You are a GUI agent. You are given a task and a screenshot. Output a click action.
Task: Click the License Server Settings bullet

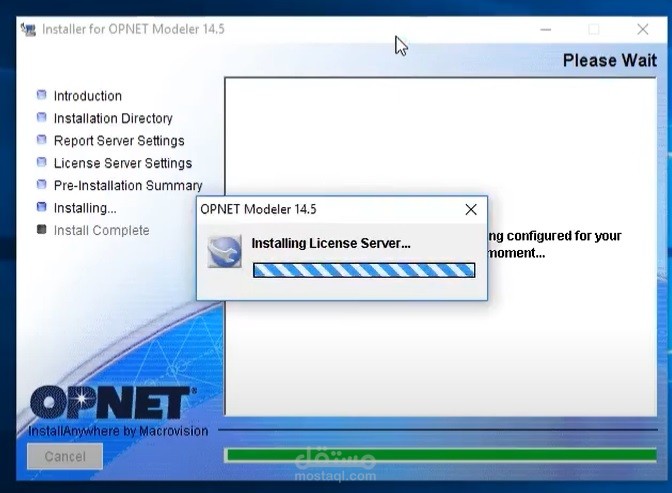tap(42, 162)
